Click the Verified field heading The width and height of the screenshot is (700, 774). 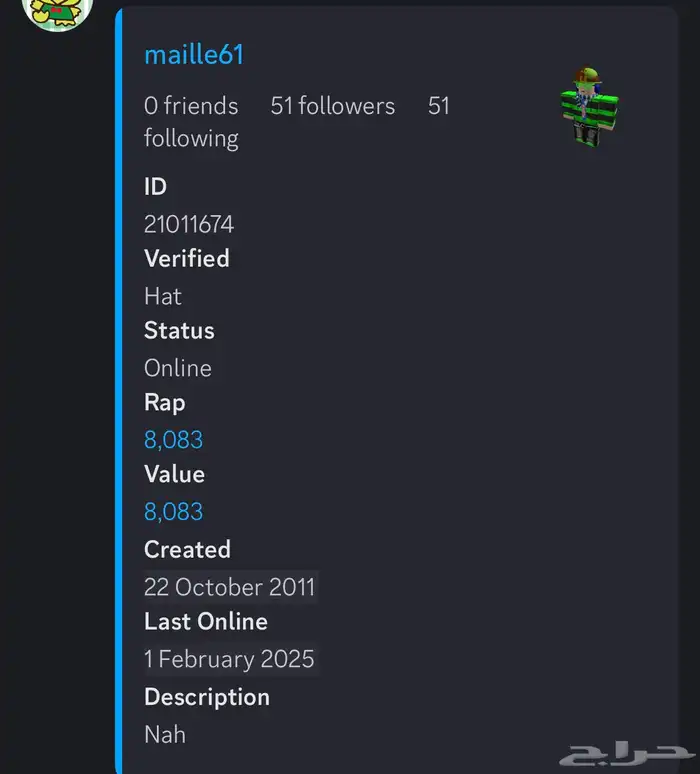point(187,258)
